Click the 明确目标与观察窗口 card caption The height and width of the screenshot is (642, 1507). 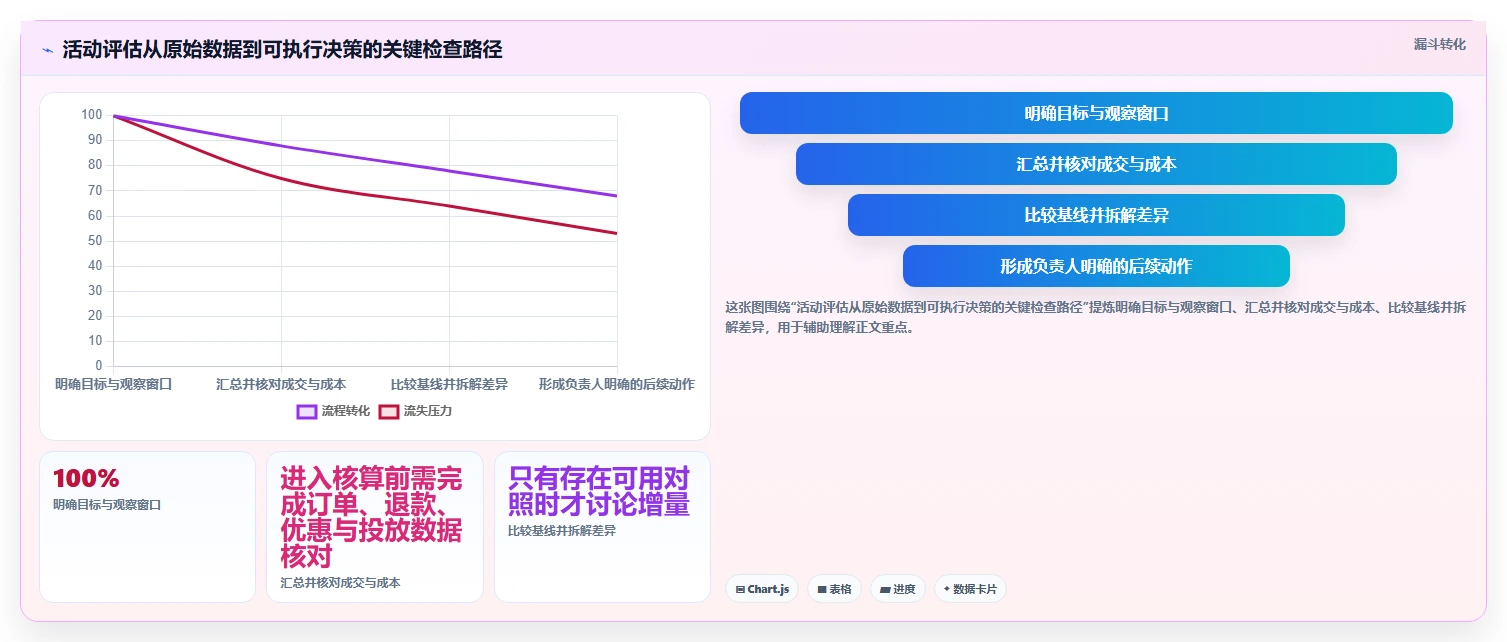pyautogui.click(x=107, y=505)
